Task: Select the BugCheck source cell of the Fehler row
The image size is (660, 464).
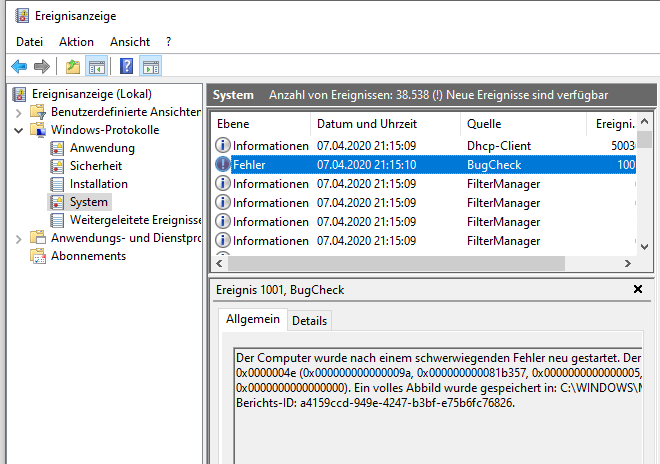Action: click(x=494, y=165)
